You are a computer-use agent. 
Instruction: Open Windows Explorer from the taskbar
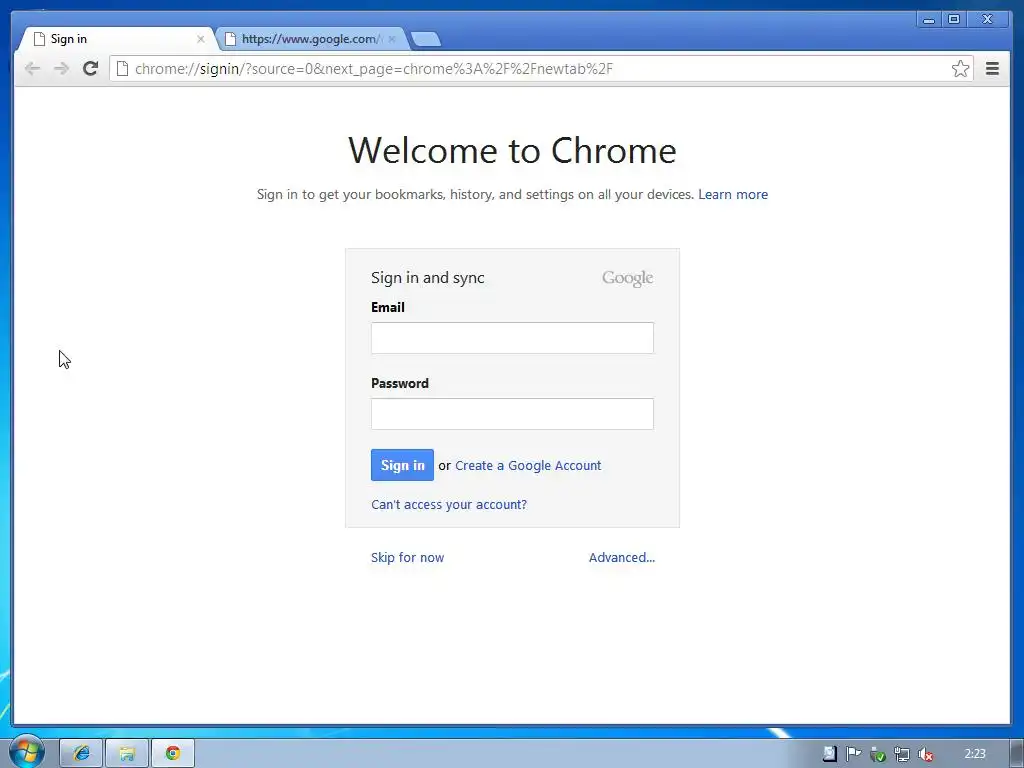point(127,753)
